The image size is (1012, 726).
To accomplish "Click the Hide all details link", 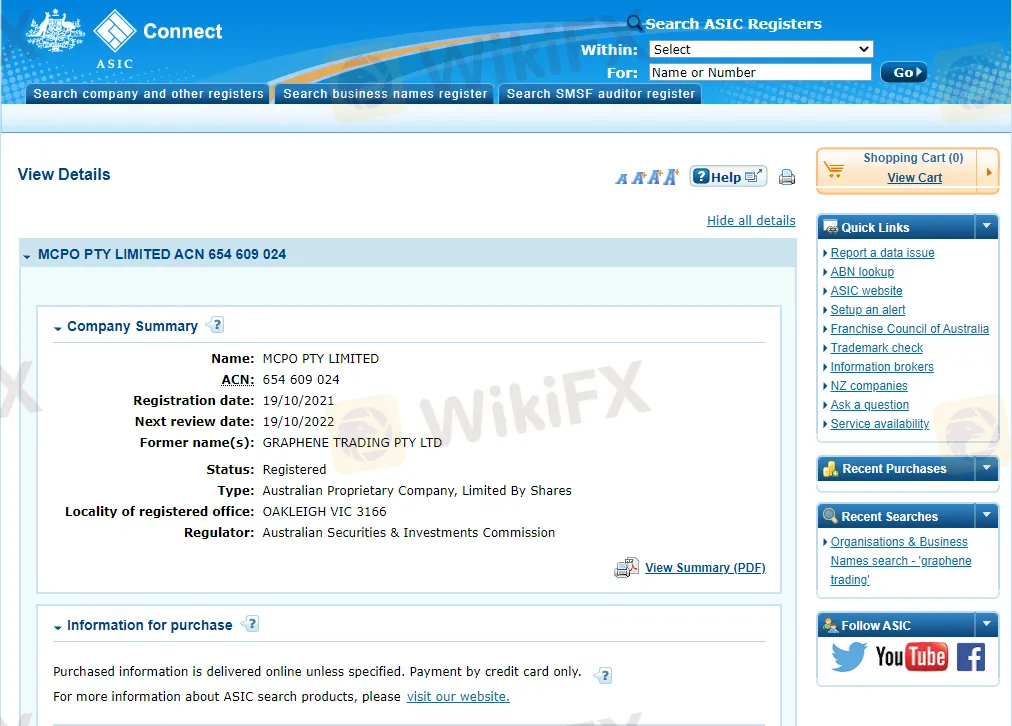I will pyautogui.click(x=751, y=221).
